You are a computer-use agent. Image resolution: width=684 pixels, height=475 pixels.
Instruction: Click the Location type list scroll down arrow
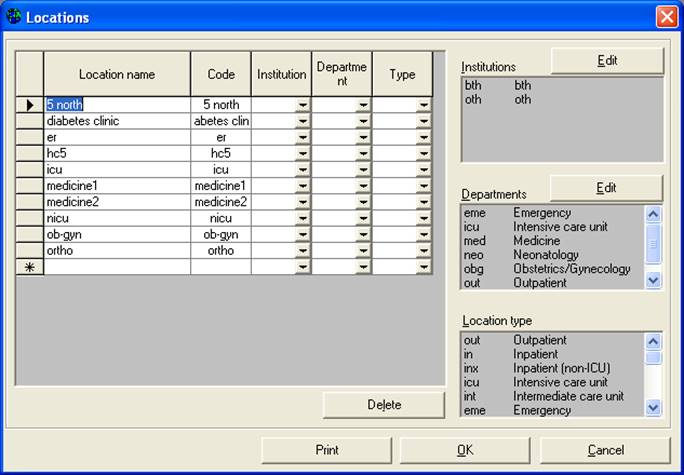click(653, 407)
